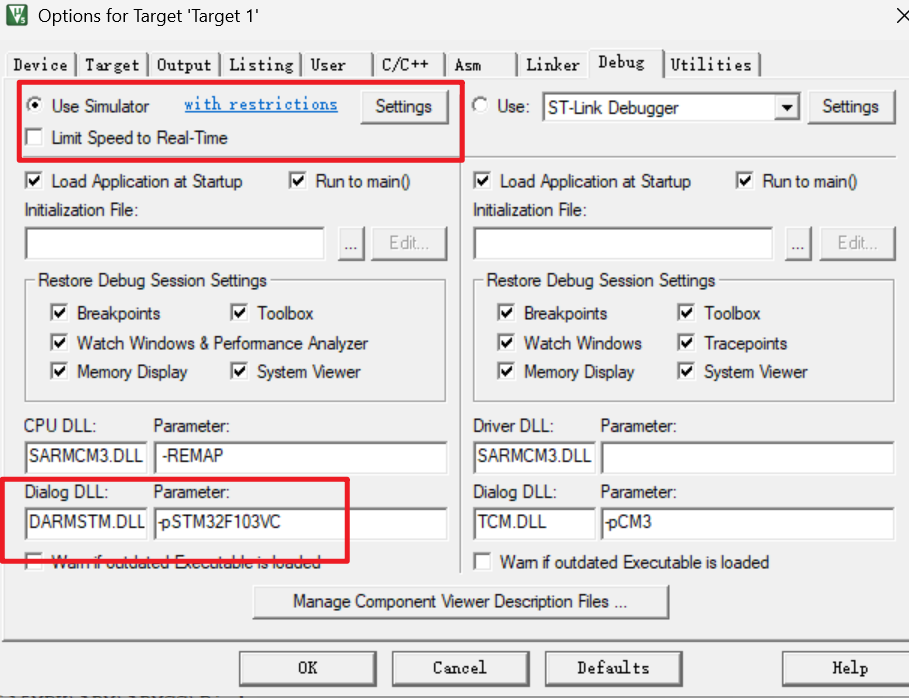
Task: Switch to the Device tab
Action: pyautogui.click(x=40, y=64)
